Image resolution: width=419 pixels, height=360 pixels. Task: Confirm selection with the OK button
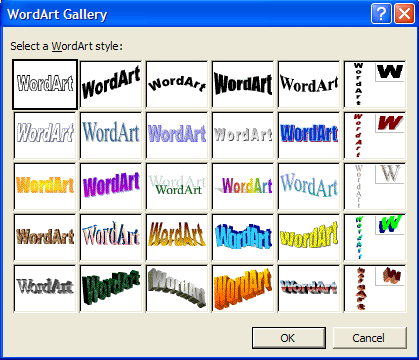[289, 338]
